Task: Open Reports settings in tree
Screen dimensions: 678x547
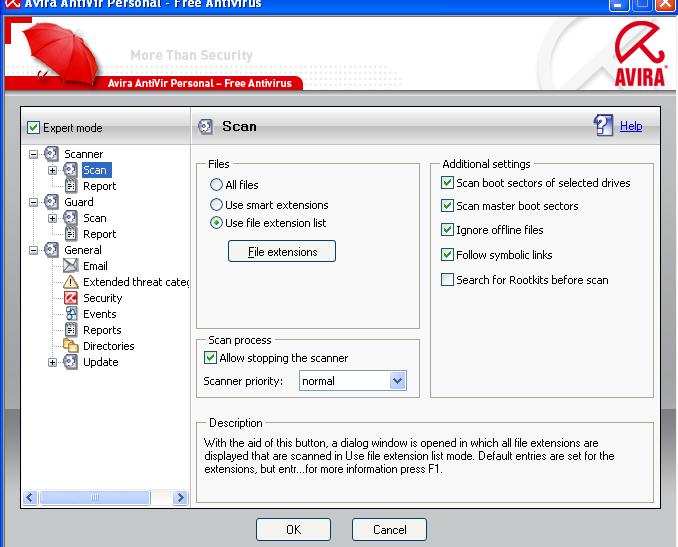Action: pyautogui.click(x=102, y=330)
